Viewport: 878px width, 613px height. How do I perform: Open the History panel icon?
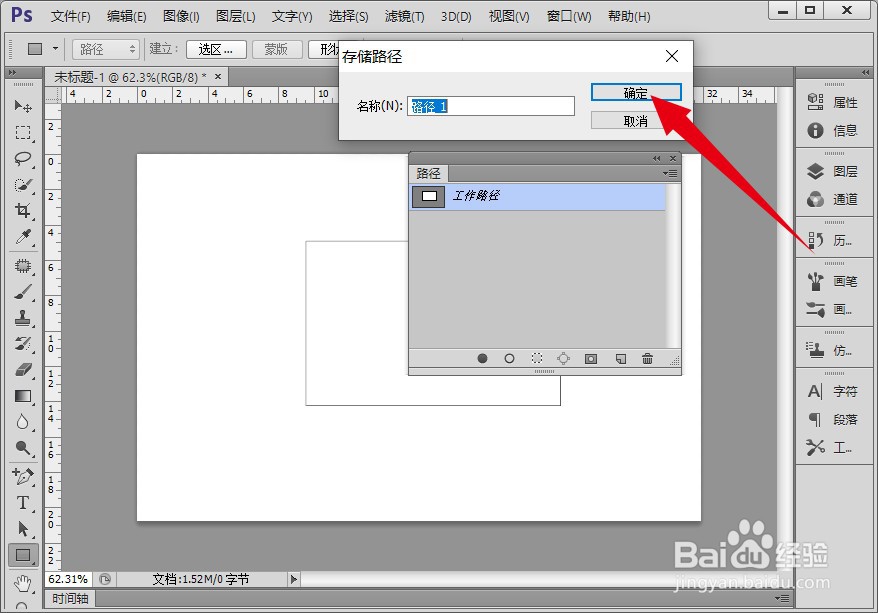[x=815, y=240]
